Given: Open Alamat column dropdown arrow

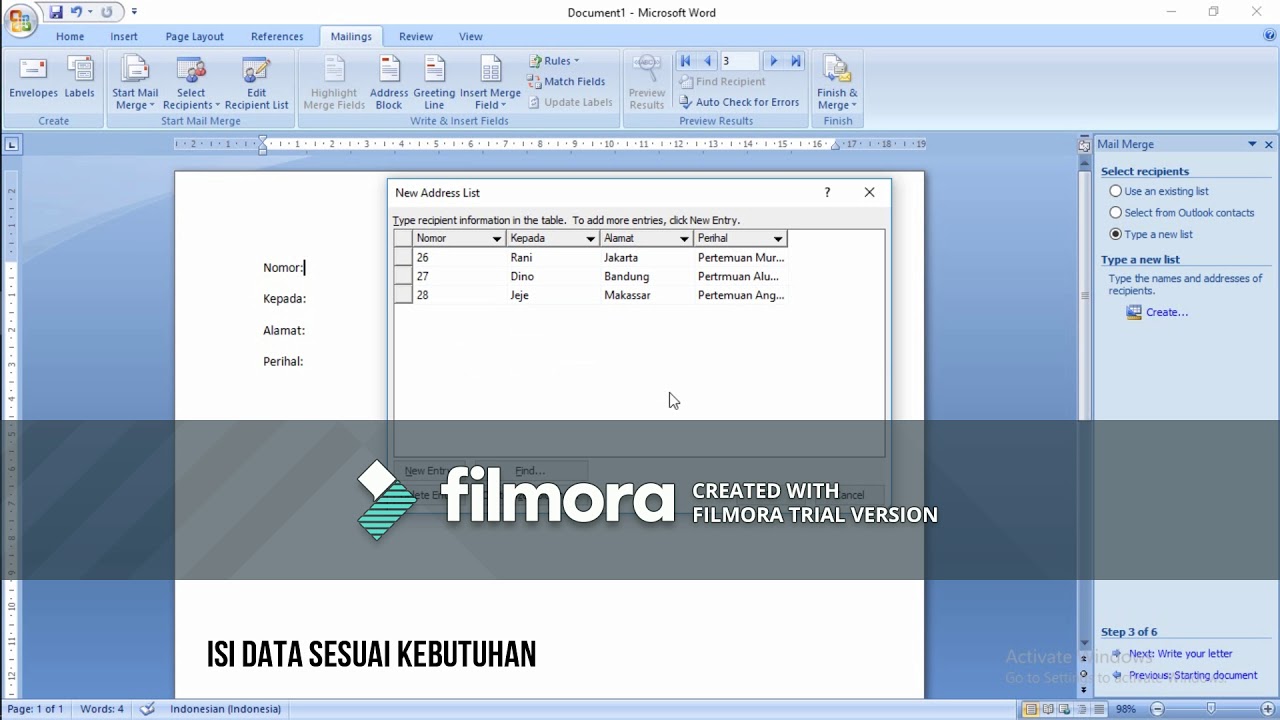Looking at the screenshot, I should coord(685,238).
